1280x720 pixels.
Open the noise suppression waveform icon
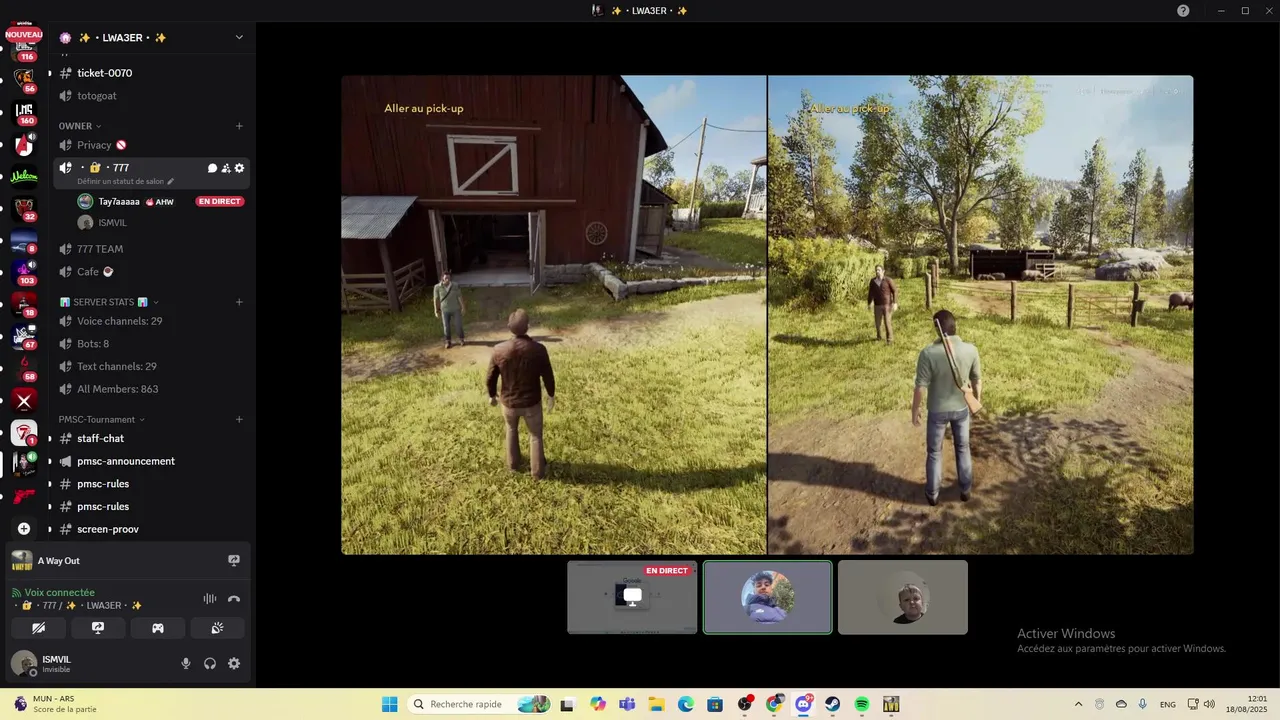(x=209, y=599)
